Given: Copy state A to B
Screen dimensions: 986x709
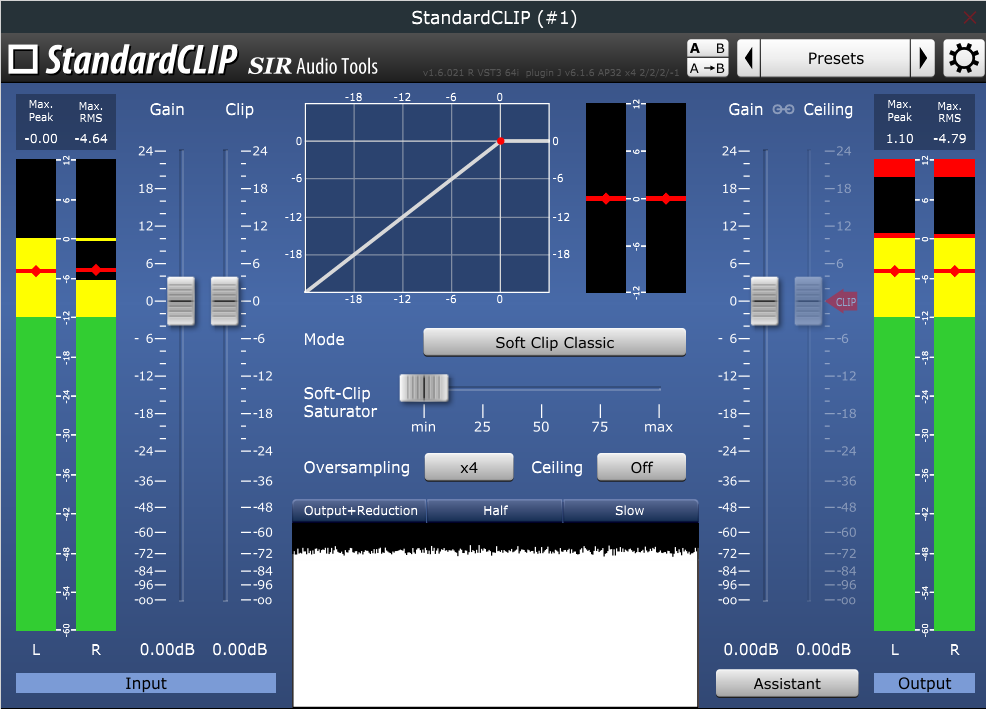Looking at the screenshot, I should [x=707, y=68].
